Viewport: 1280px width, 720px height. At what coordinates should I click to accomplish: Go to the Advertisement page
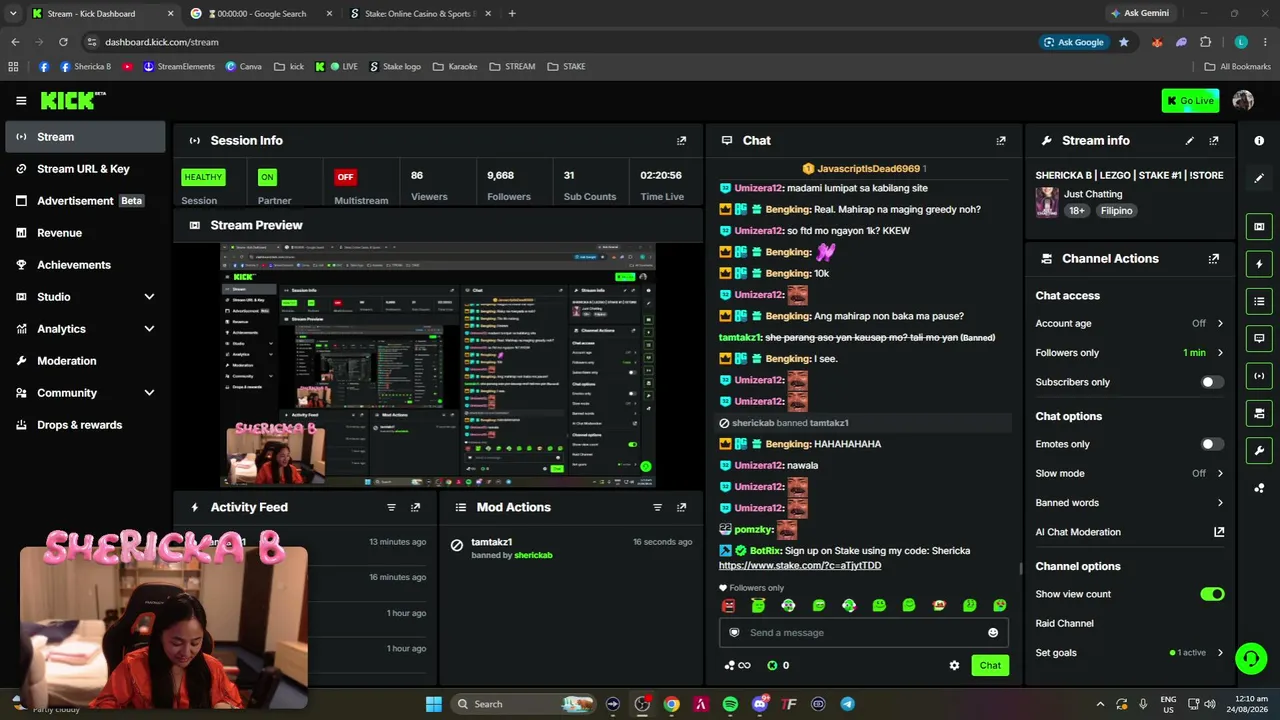click(85, 201)
